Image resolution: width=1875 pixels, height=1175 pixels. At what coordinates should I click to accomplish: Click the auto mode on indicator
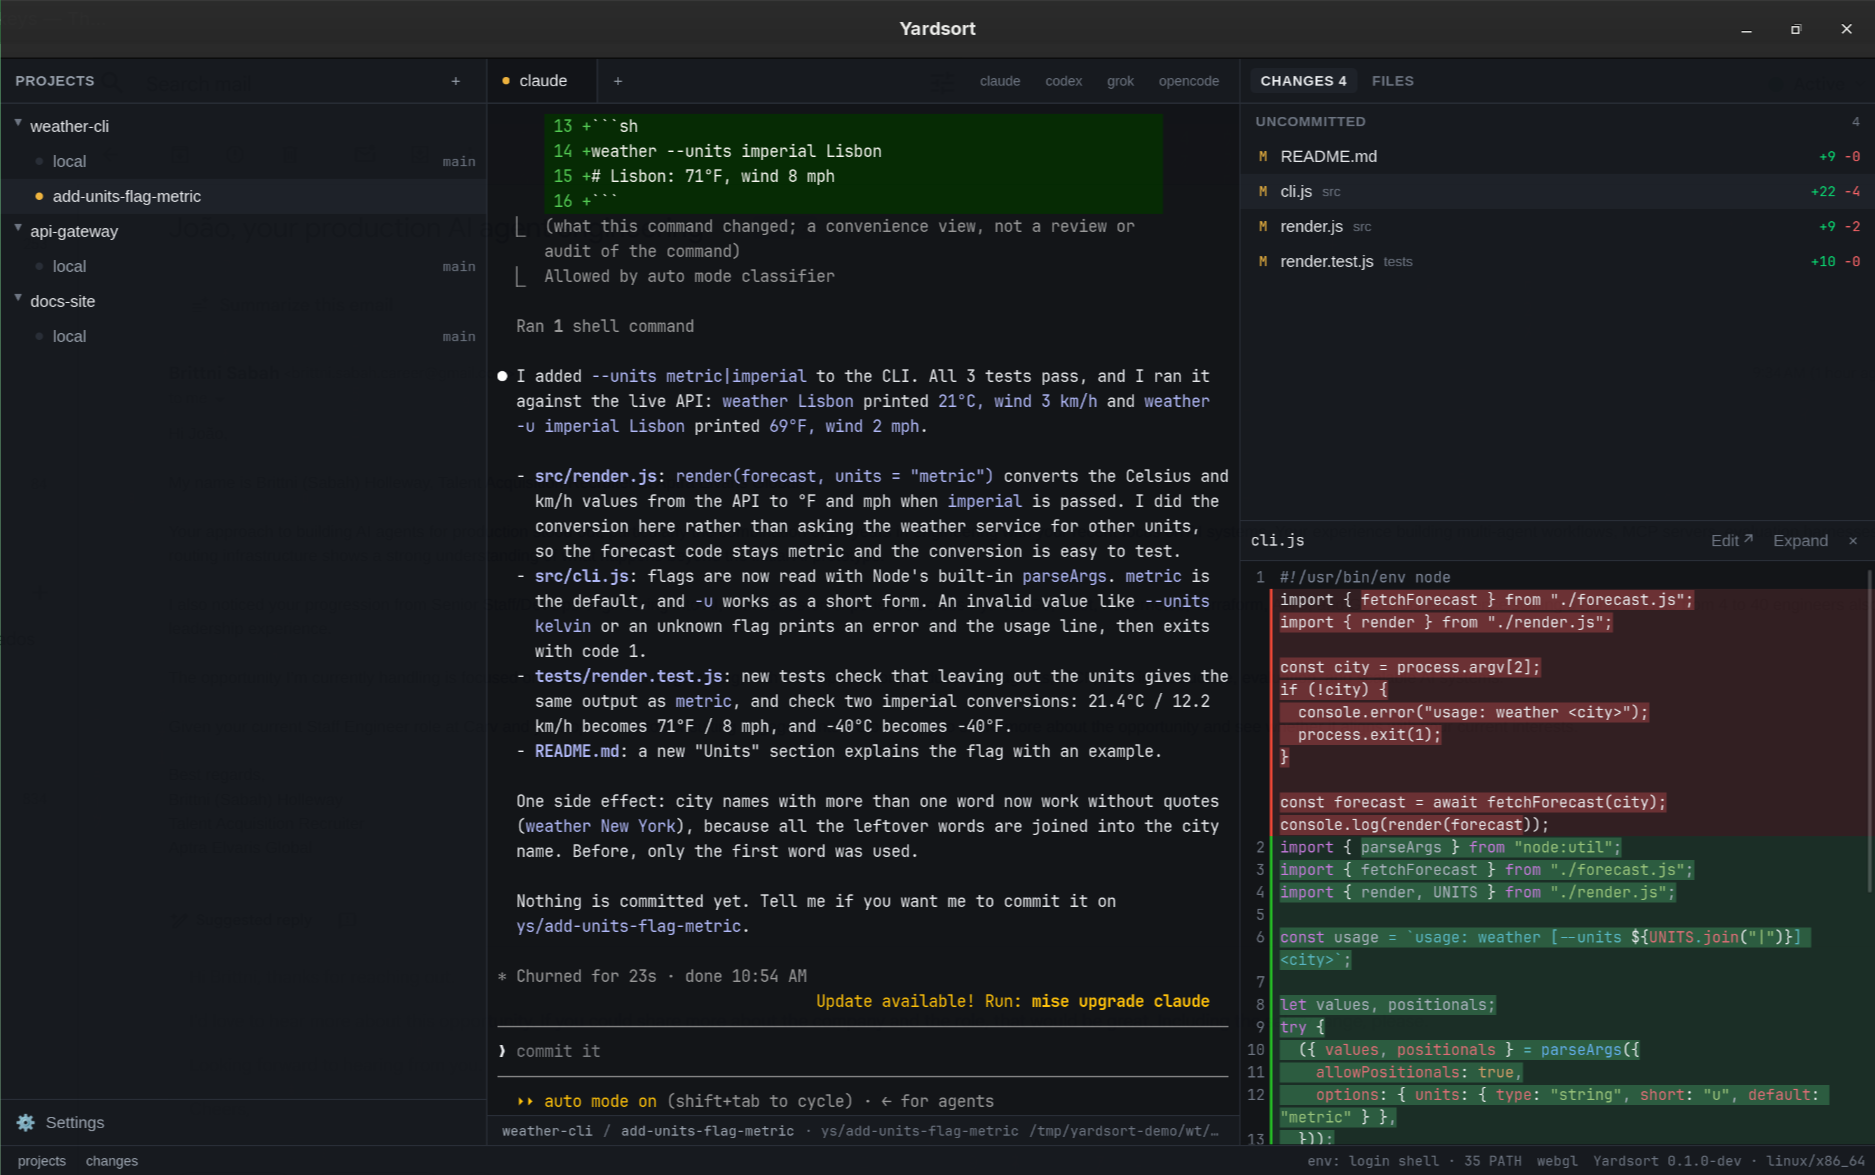point(600,1101)
